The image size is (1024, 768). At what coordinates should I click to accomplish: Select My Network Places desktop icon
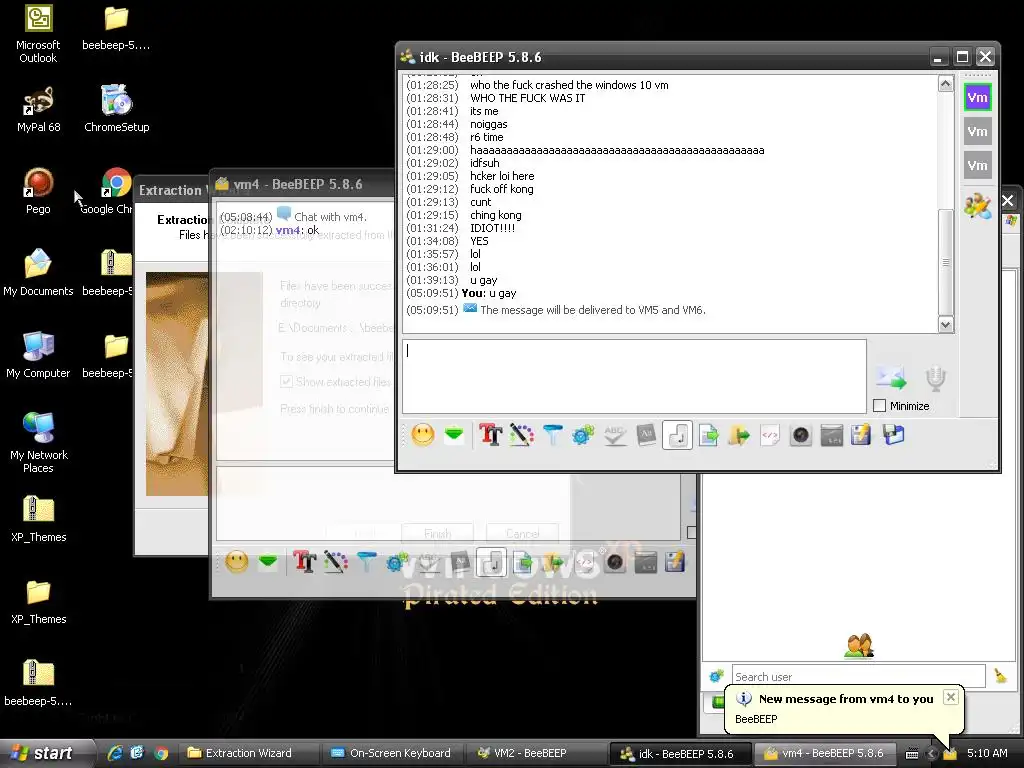tap(38, 442)
